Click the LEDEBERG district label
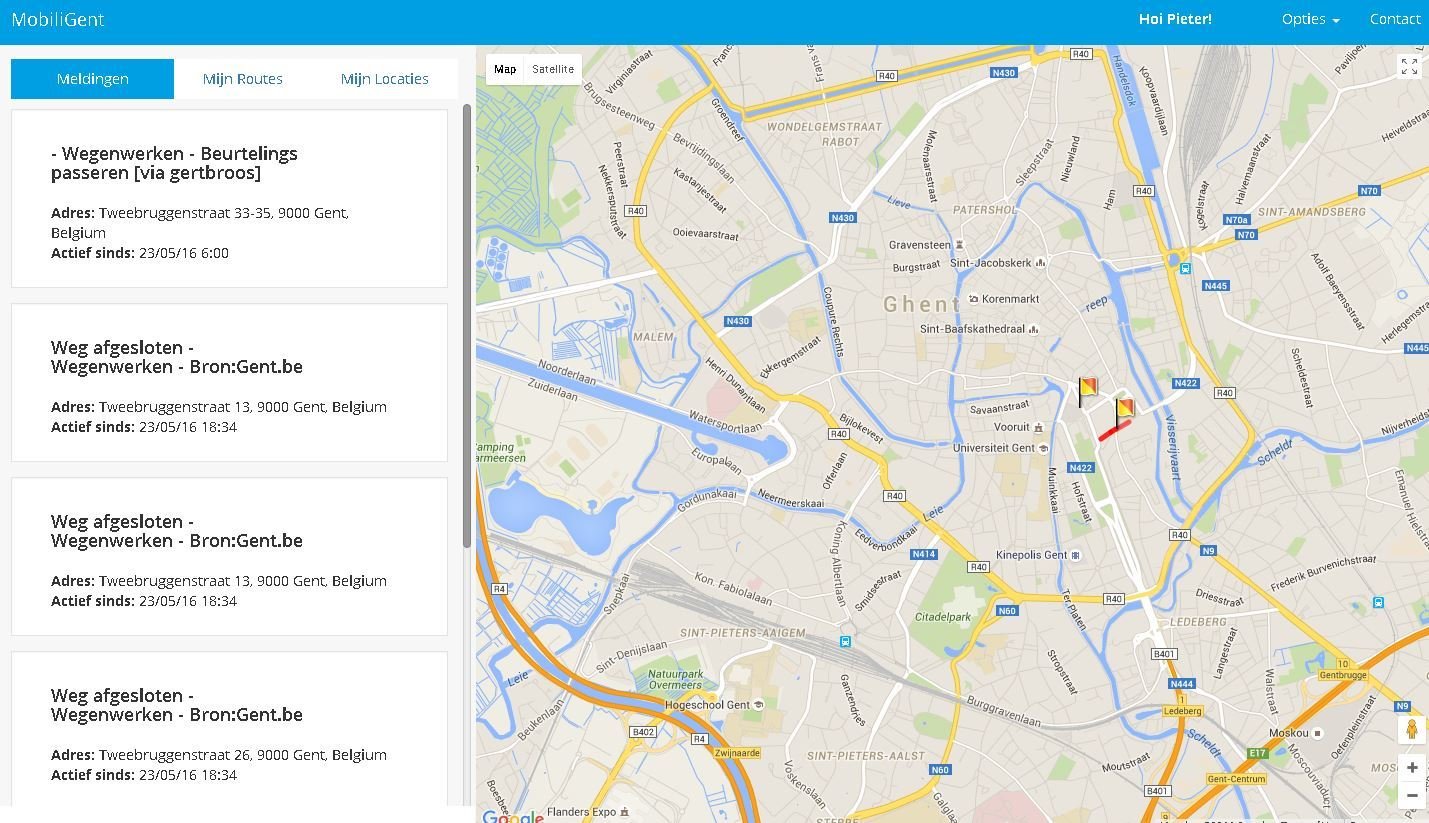This screenshot has width=1429, height=823. (x=1197, y=621)
